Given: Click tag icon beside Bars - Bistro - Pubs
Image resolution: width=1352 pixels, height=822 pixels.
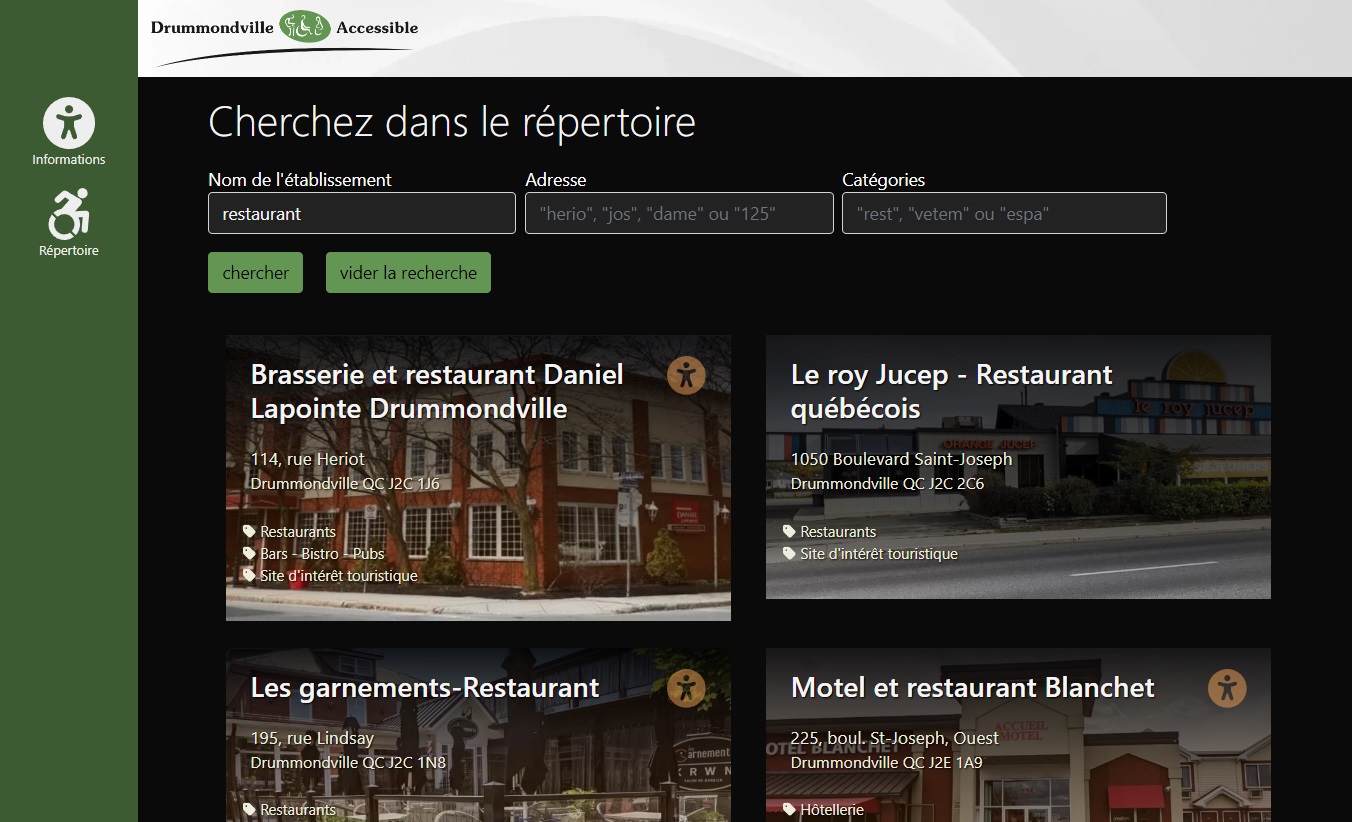Looking at the screenshot, I should (x=250, y=553).
